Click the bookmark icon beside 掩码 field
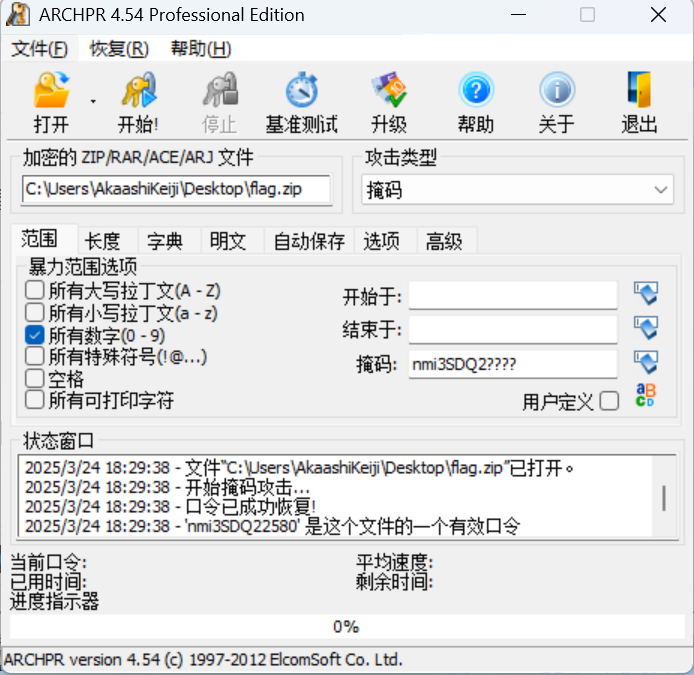The height and width of the screenshot is (675, 694). pyautogui.click(x=646, y=363)
